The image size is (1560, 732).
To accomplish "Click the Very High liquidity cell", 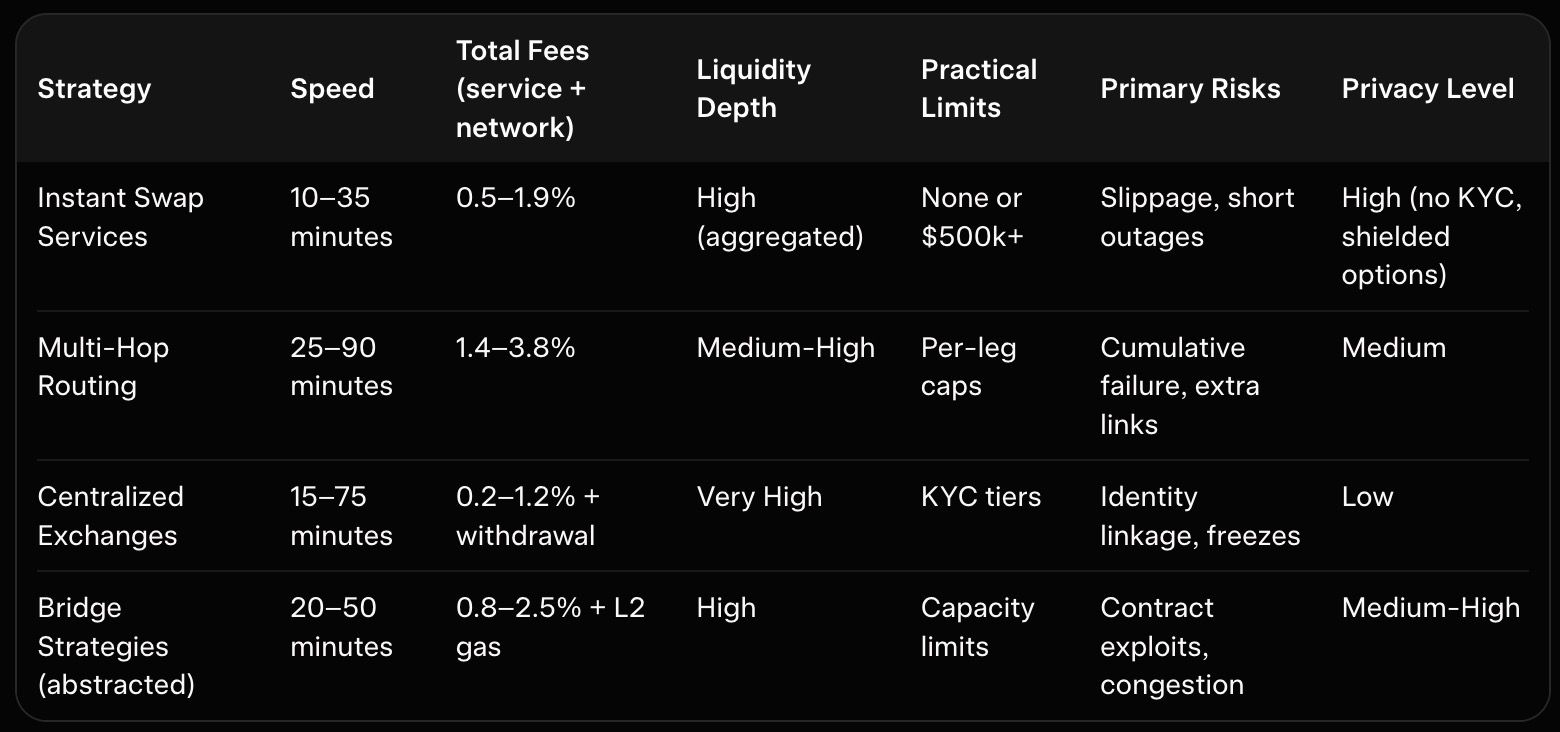I will 759,497.
